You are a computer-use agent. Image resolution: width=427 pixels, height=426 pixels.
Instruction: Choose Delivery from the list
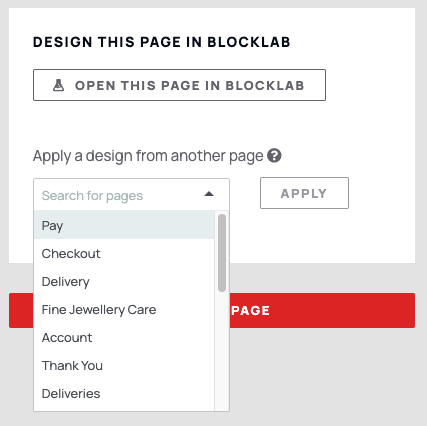coord(124,282)
